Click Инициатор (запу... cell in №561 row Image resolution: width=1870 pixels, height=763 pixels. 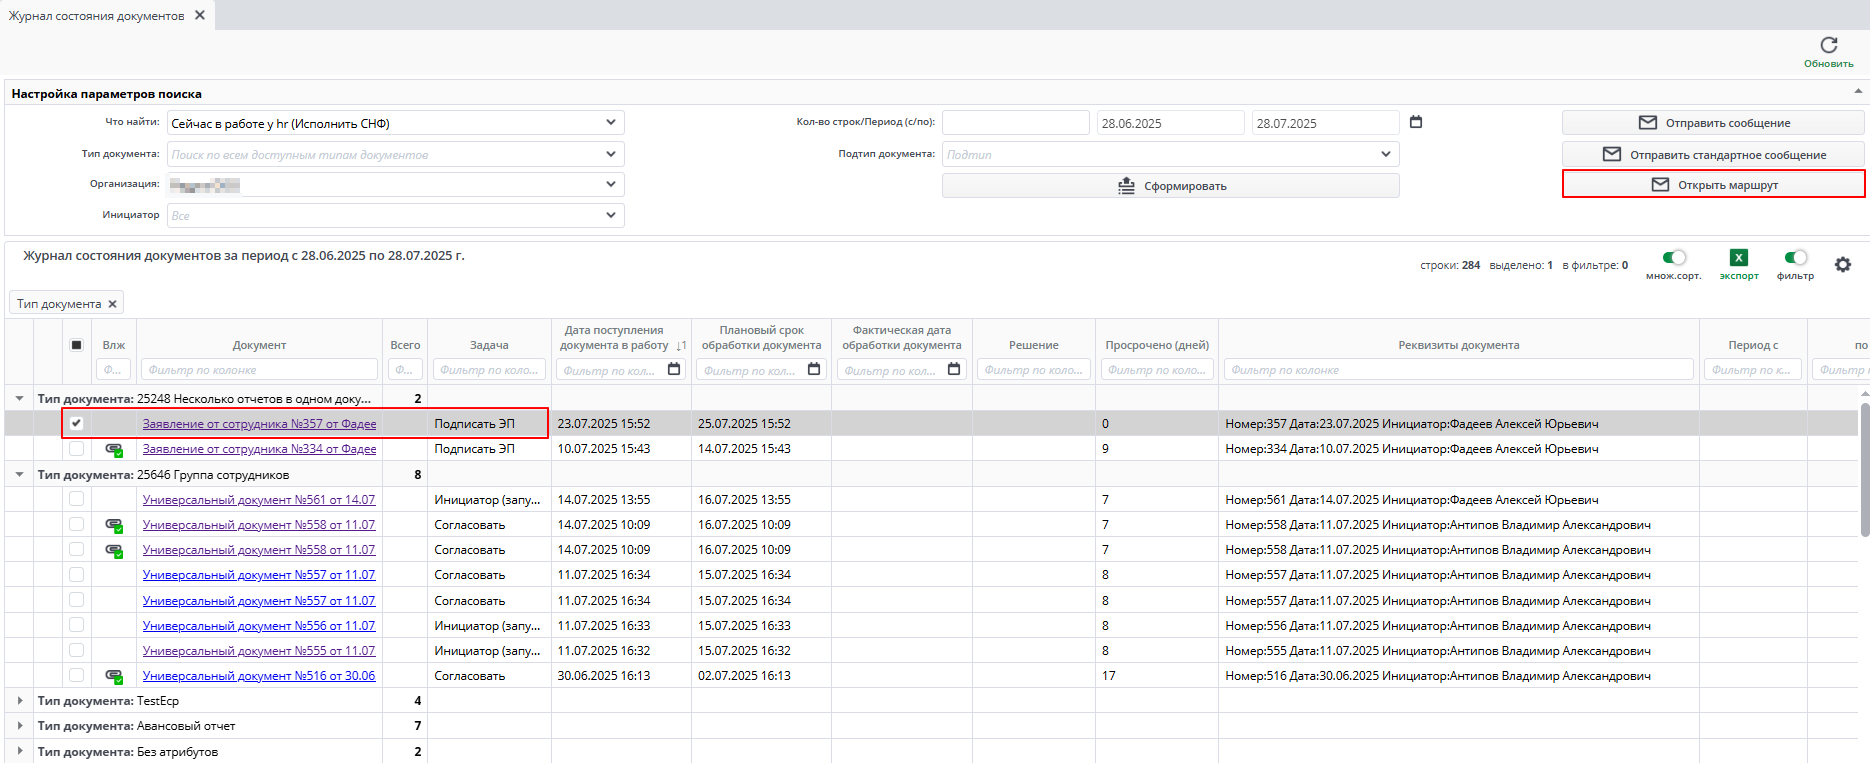pos(487,500)
